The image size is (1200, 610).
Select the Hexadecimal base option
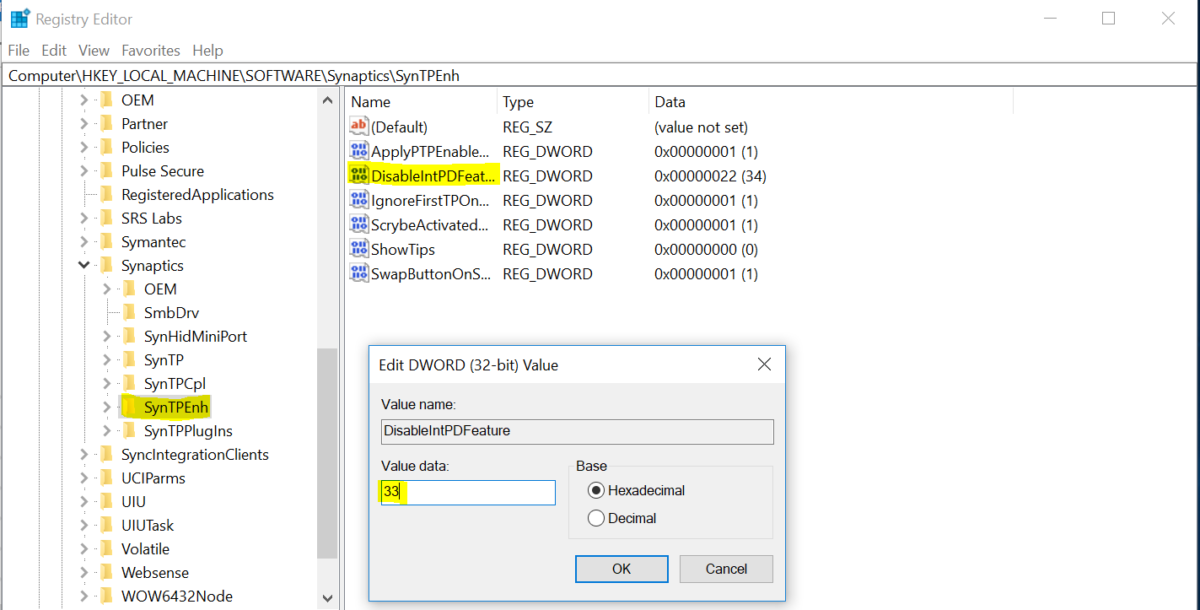(597, 490)
